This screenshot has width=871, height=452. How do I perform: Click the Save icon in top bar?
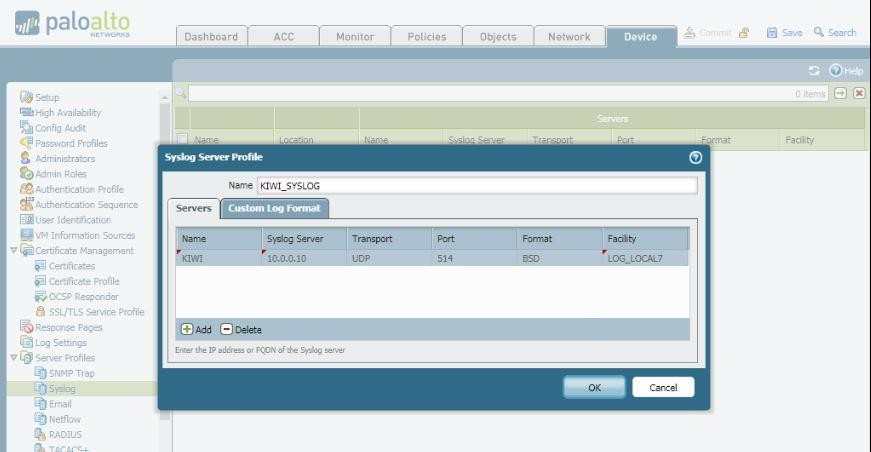(x=772, y=33)
